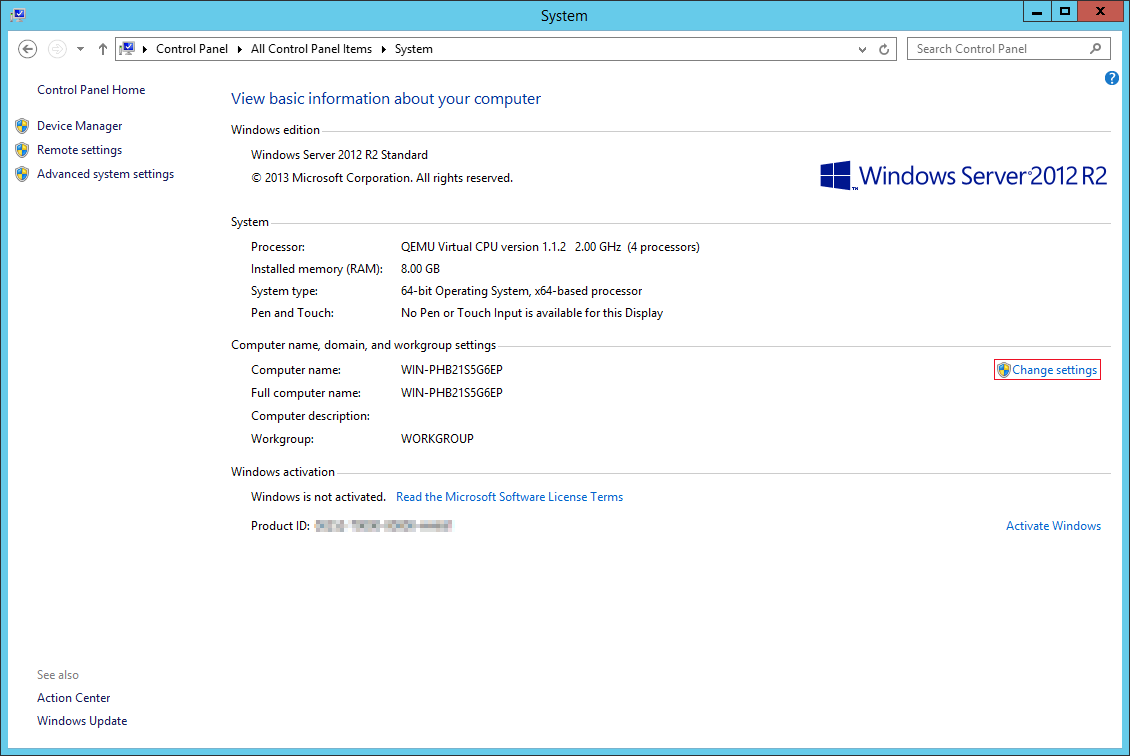Open Action Center under See also
Screen dimensions: 1130x756
[74, 698]
